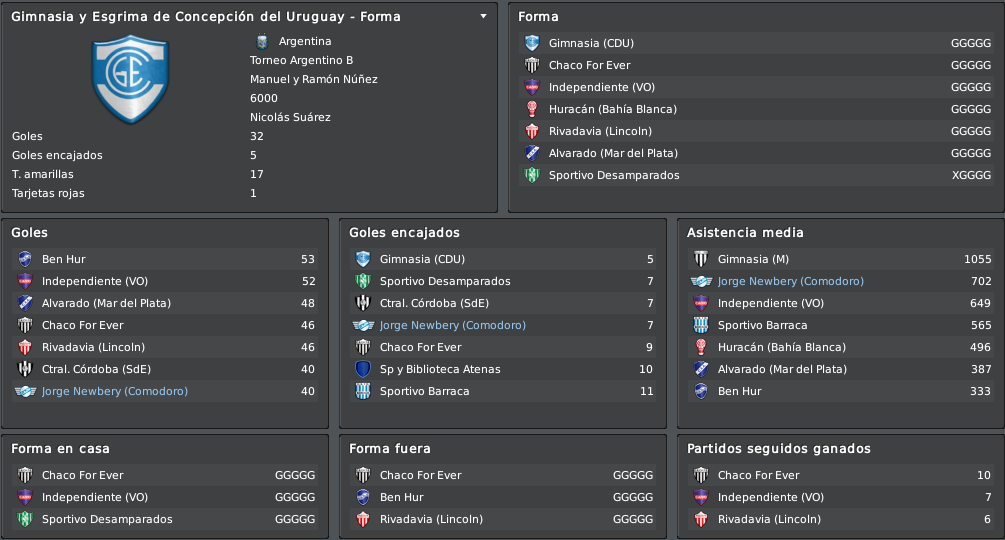Click the large Gimnasia y Esgrima club crest
The height and width of the screenshot is (540, 1005).
tap(130, 79)
